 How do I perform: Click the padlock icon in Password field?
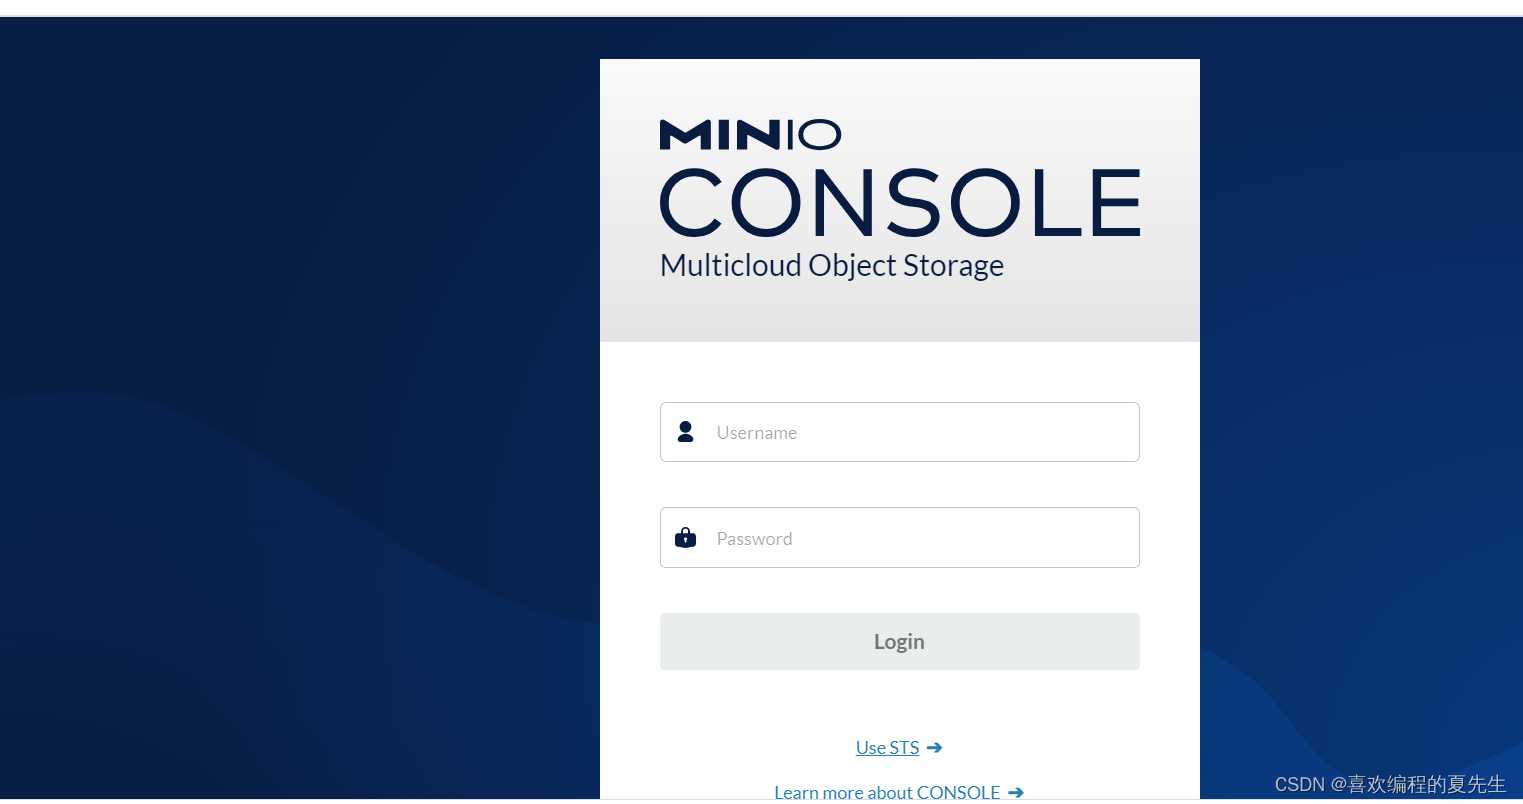[x=685, y=538]
